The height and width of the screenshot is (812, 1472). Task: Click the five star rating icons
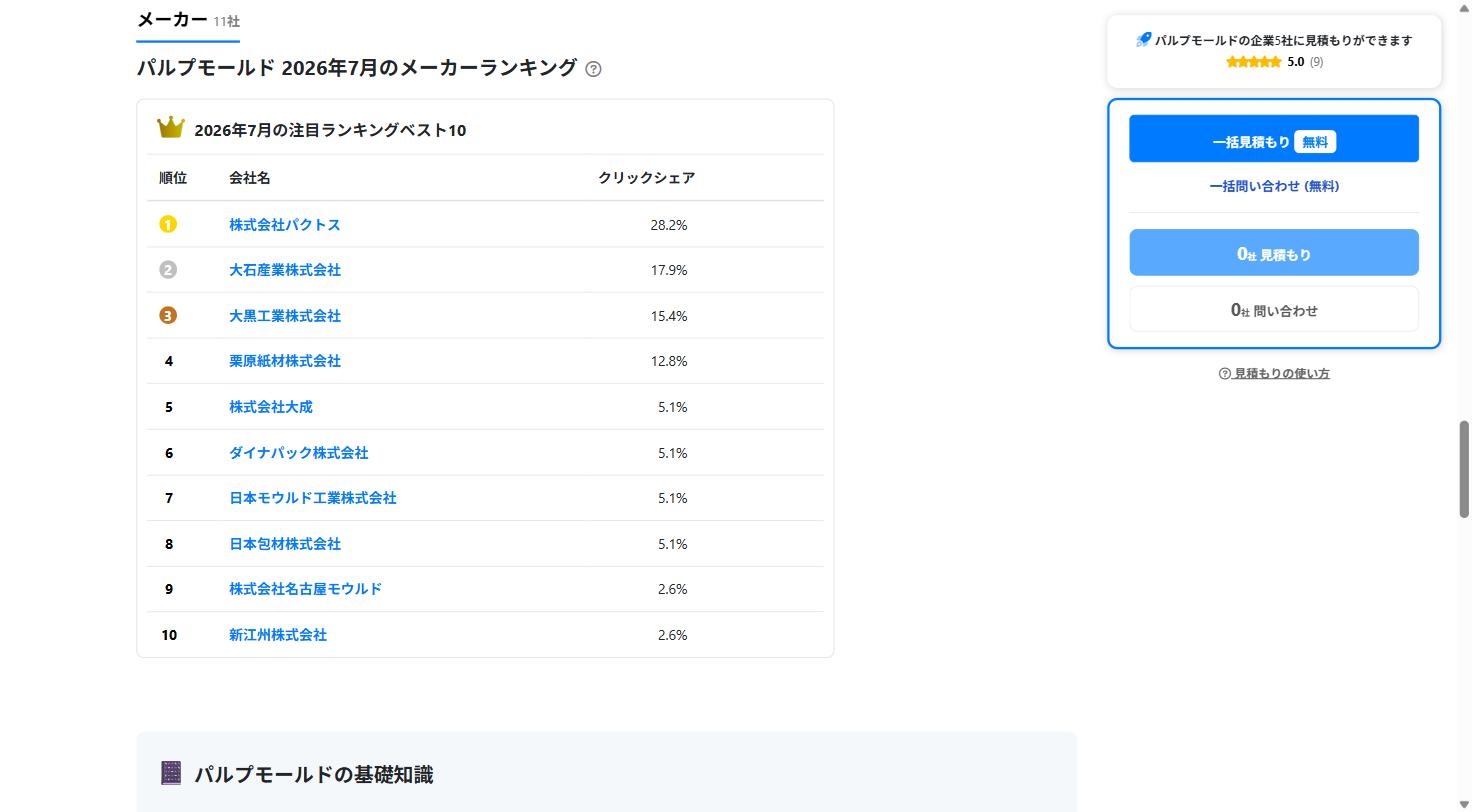tap(1254, 62)
